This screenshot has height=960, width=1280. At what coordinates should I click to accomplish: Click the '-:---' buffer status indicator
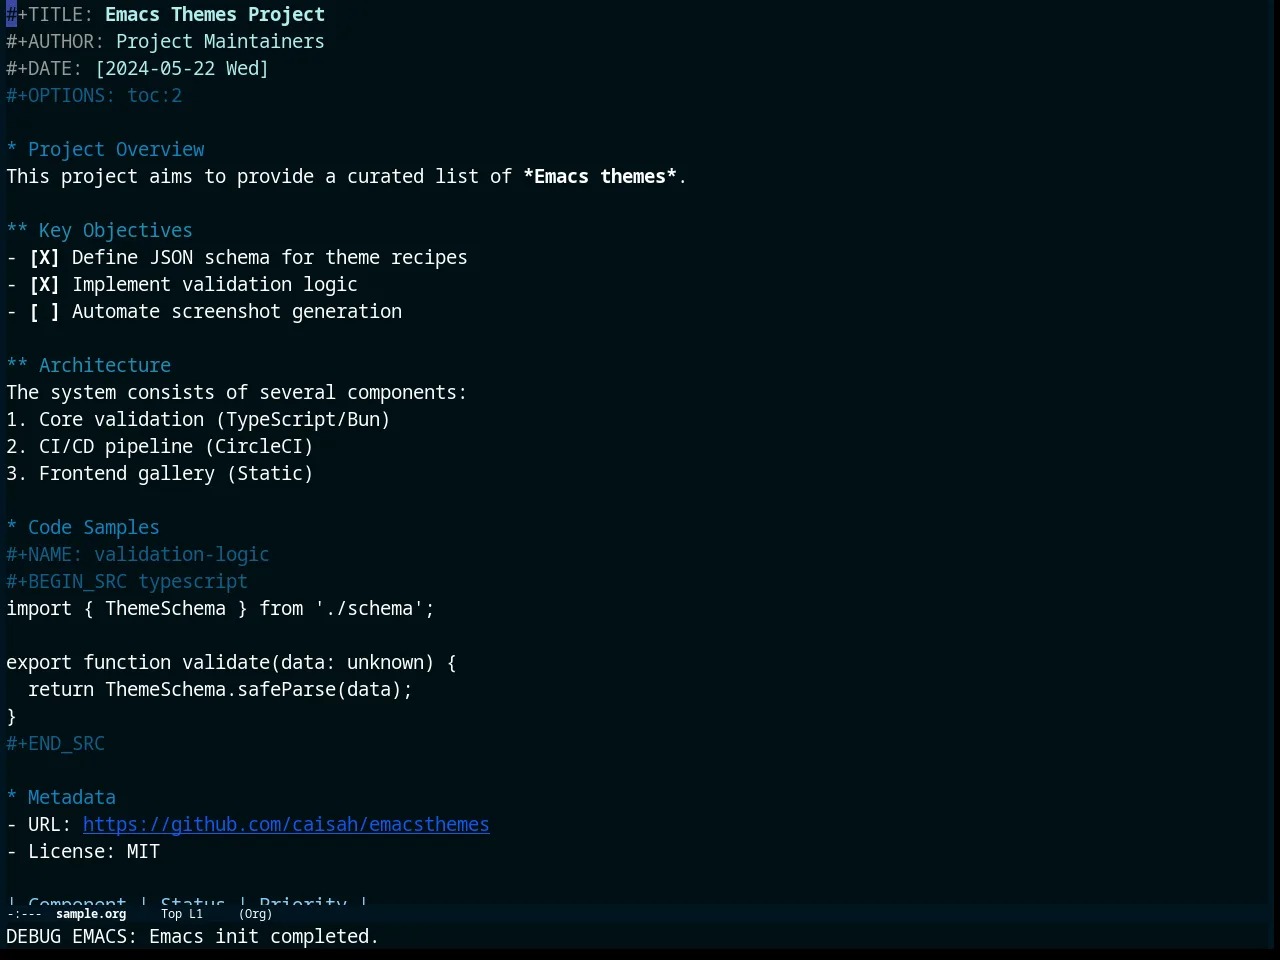click(x=24, y=914)
